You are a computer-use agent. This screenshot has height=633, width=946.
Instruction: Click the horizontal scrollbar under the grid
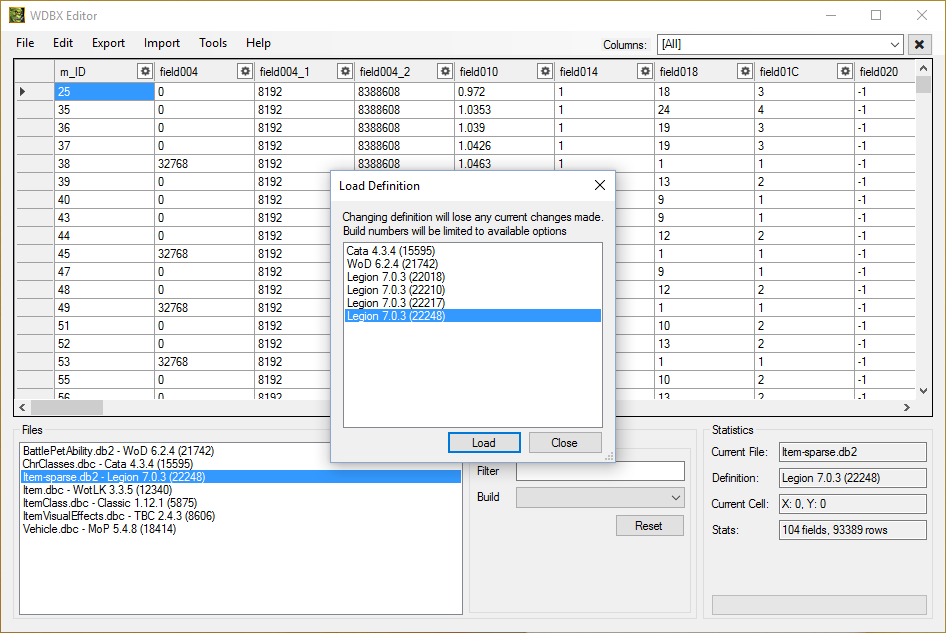65,407
